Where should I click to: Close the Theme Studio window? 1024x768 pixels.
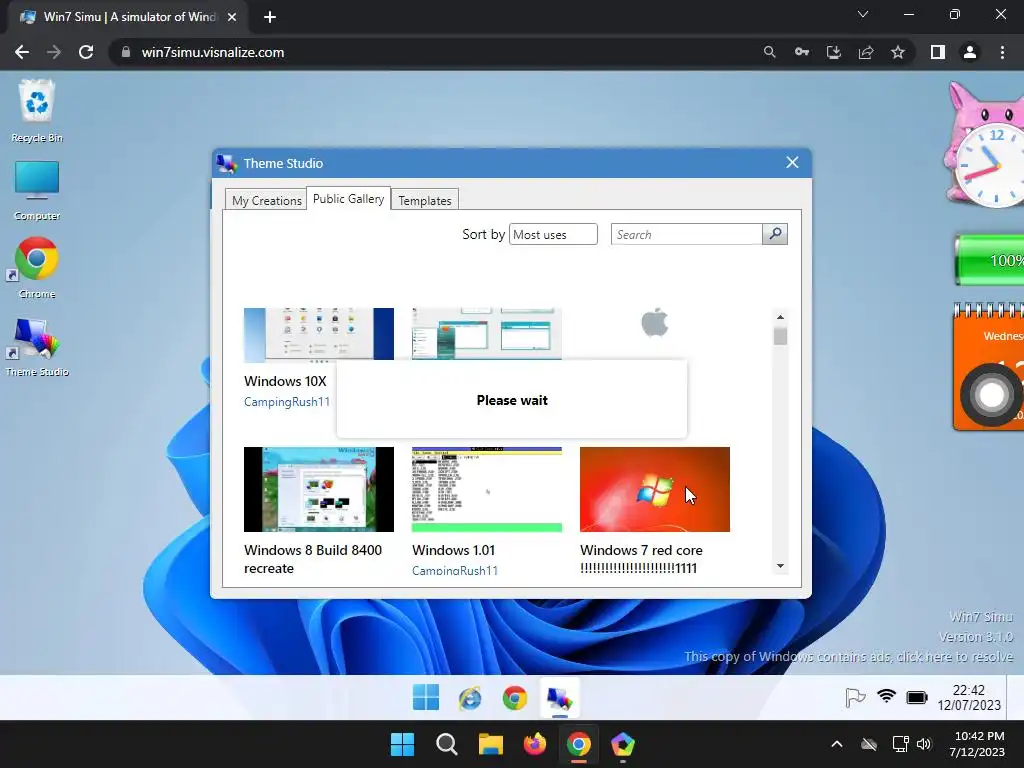792,163
